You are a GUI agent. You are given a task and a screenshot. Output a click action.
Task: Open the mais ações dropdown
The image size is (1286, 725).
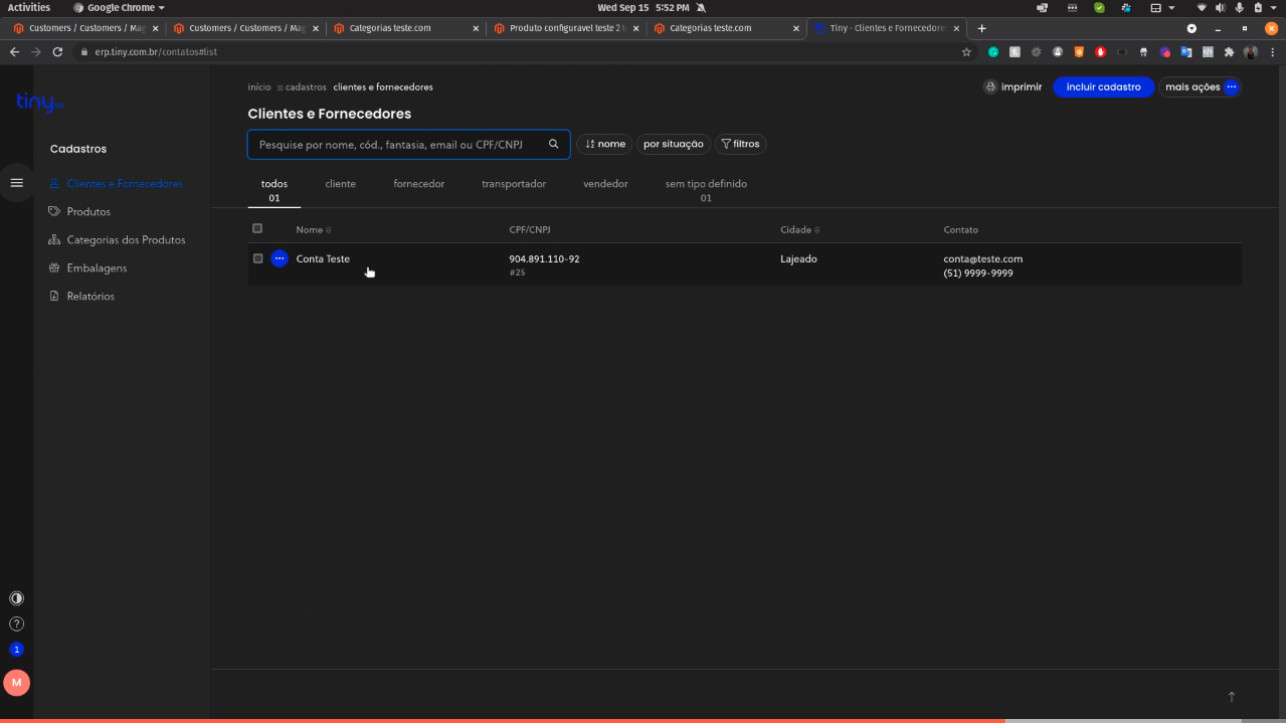click(x=1200, y=87)
